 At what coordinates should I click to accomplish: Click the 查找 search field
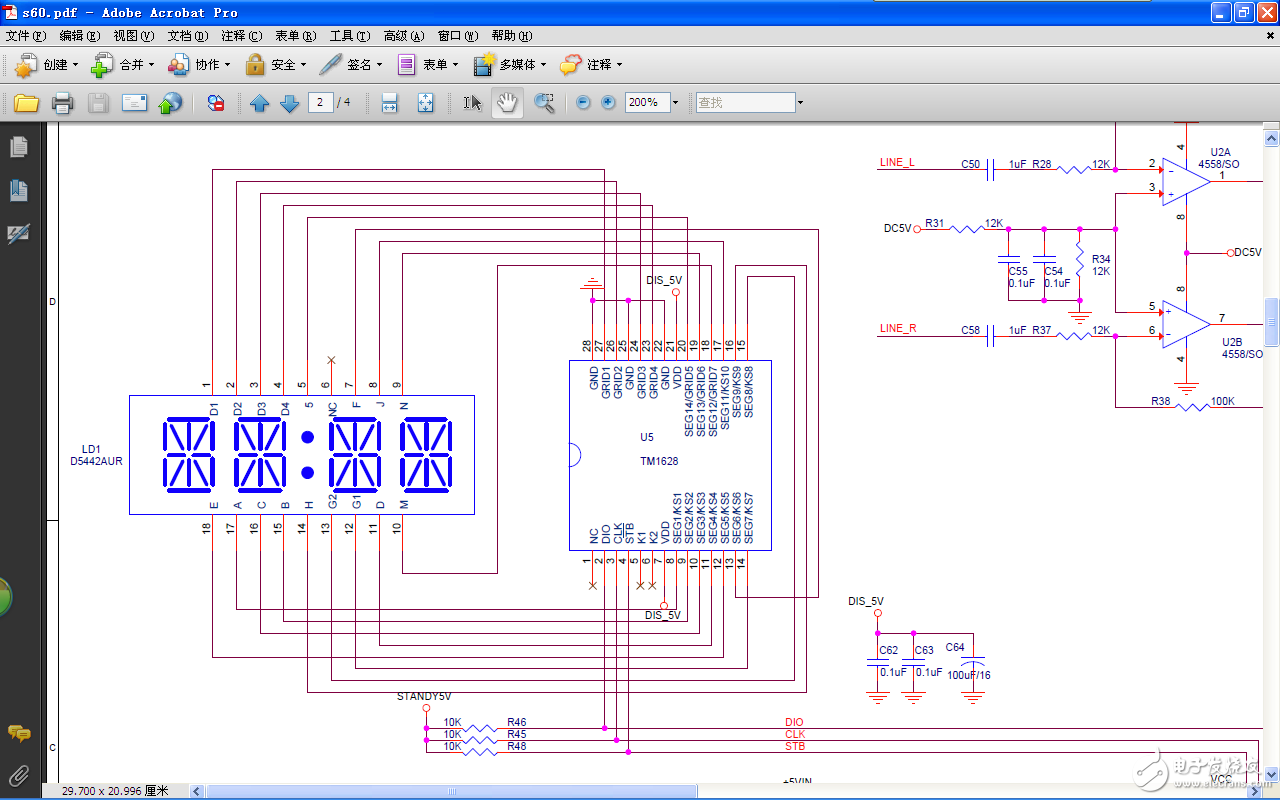click(x=744, y=102)
